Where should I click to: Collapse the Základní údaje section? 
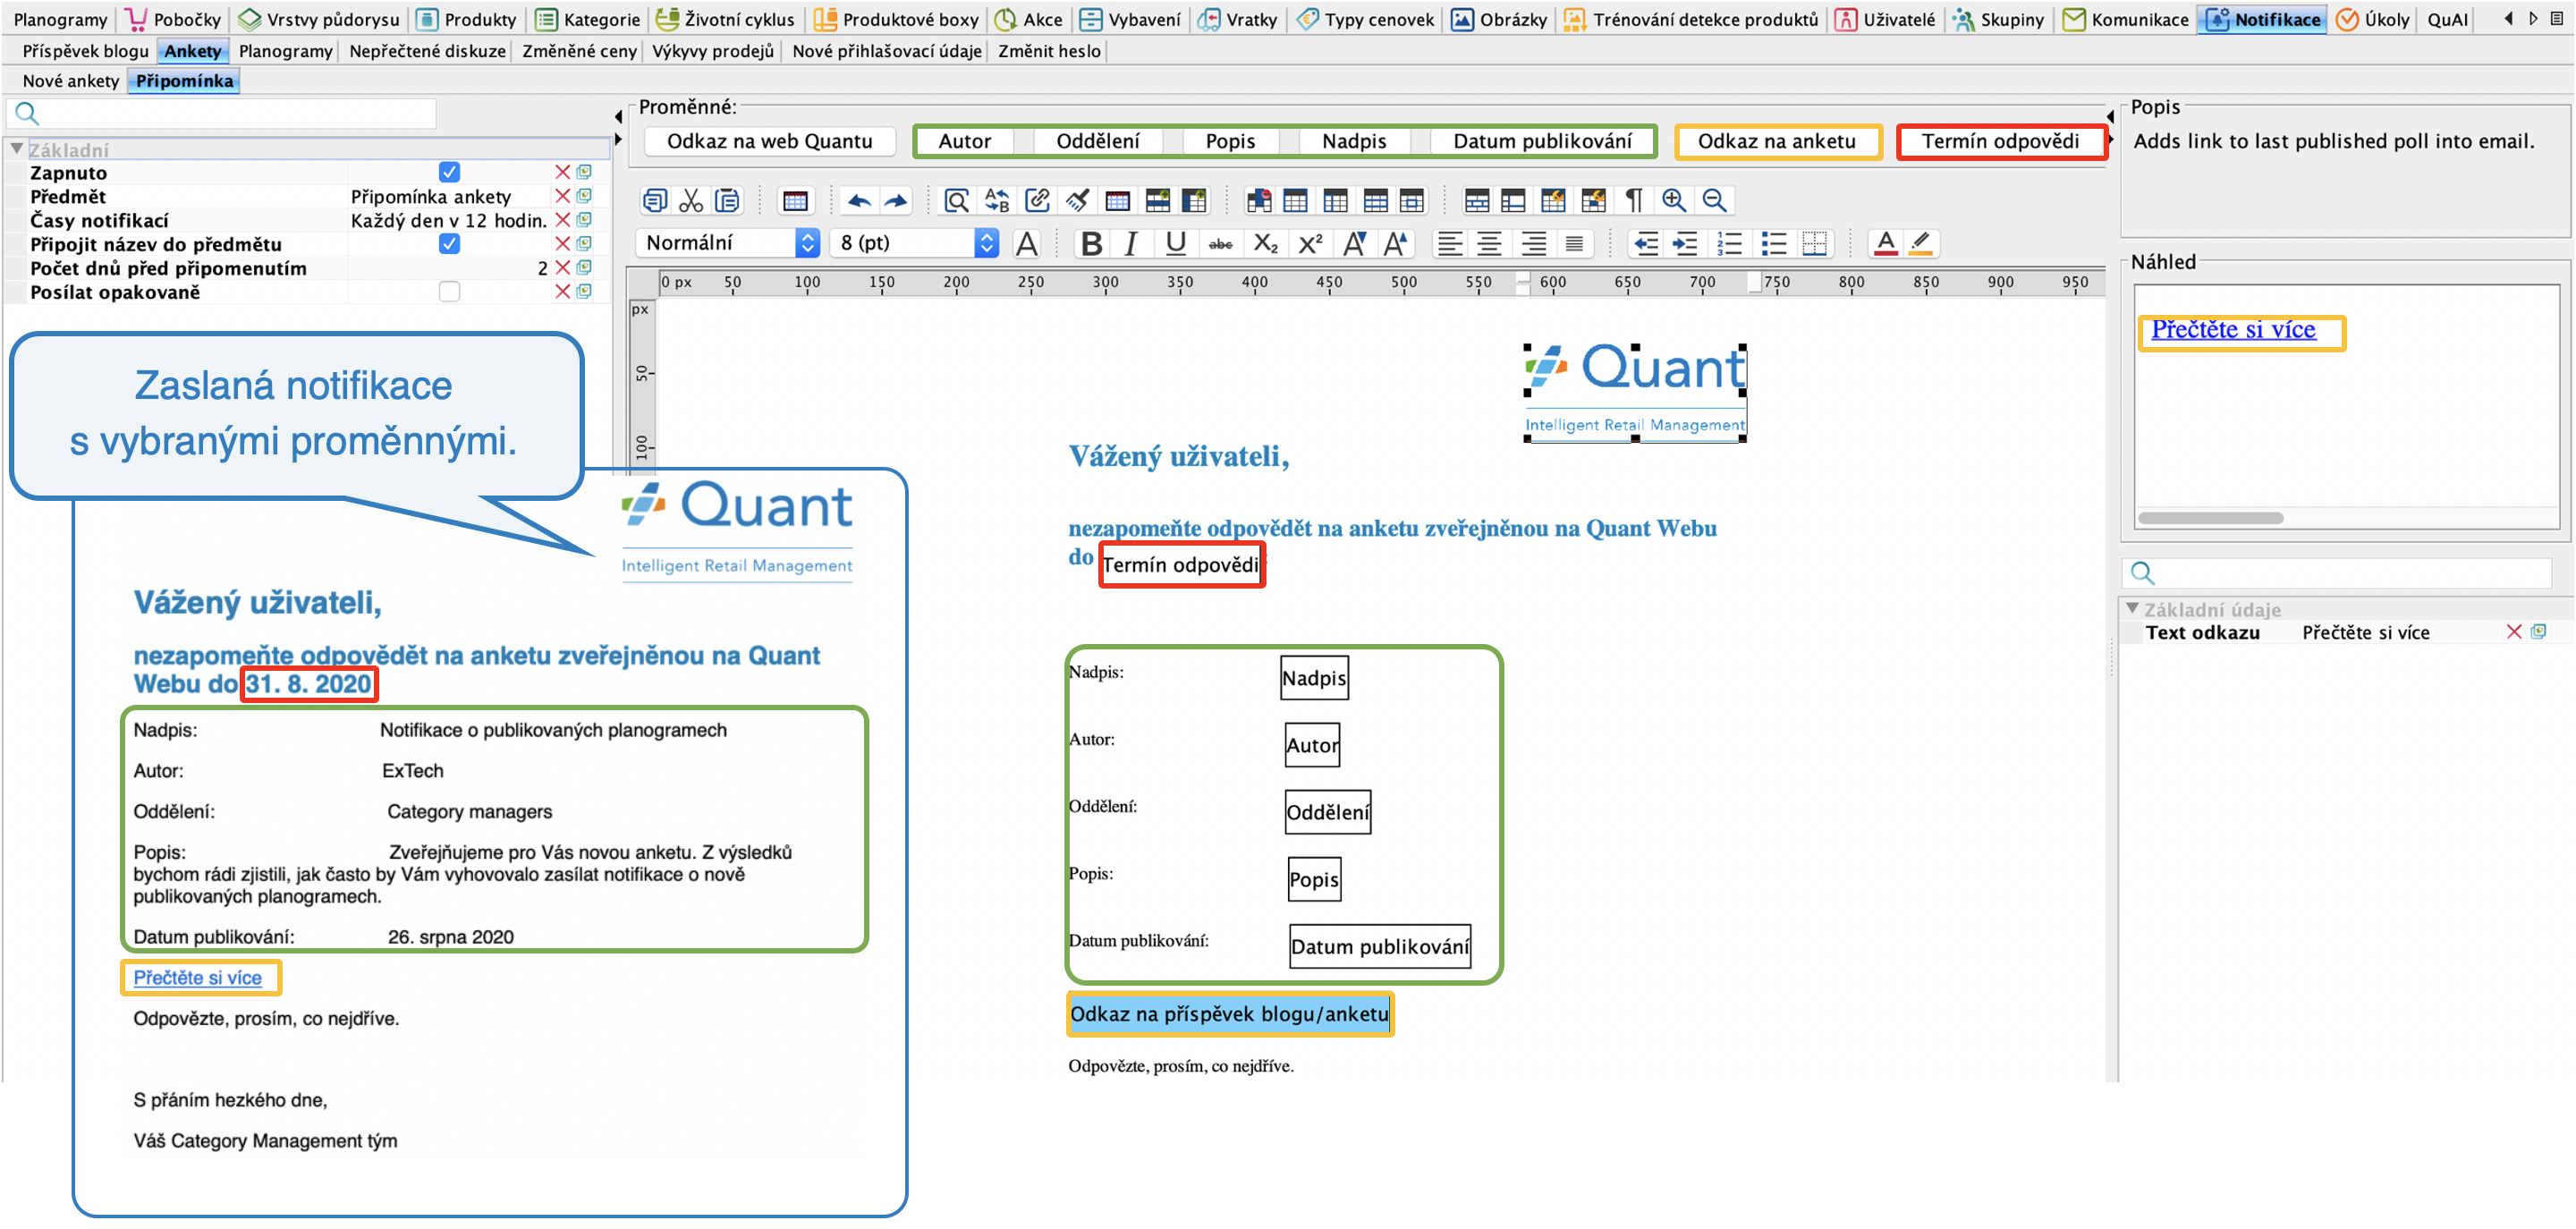(x=2132, y=609)
